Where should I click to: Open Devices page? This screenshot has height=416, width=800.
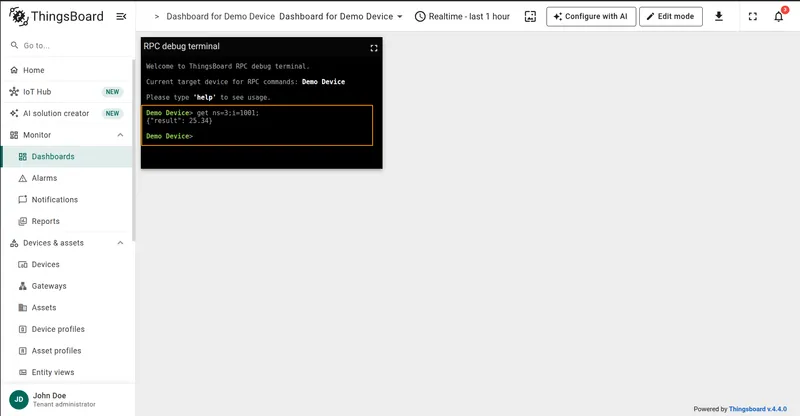67,264
